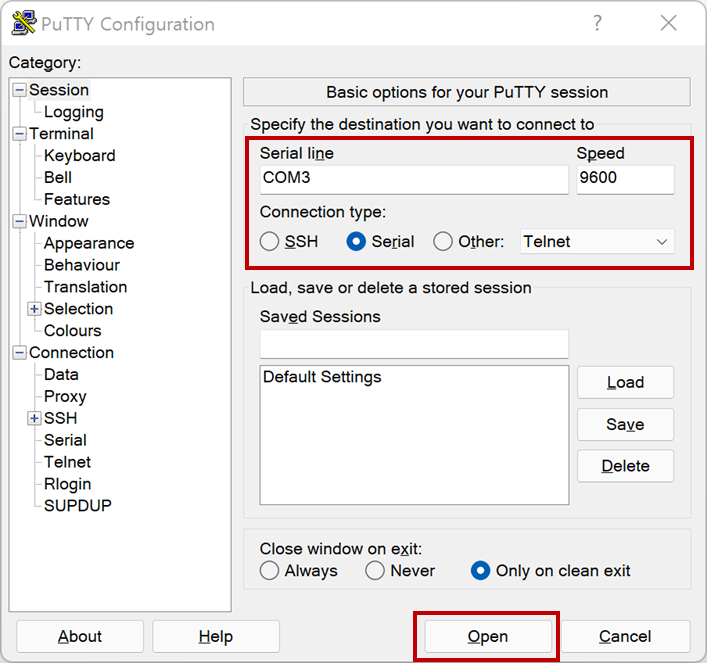Select the Session category
Viewport: 707px width, 663px height.
(59, 90)
